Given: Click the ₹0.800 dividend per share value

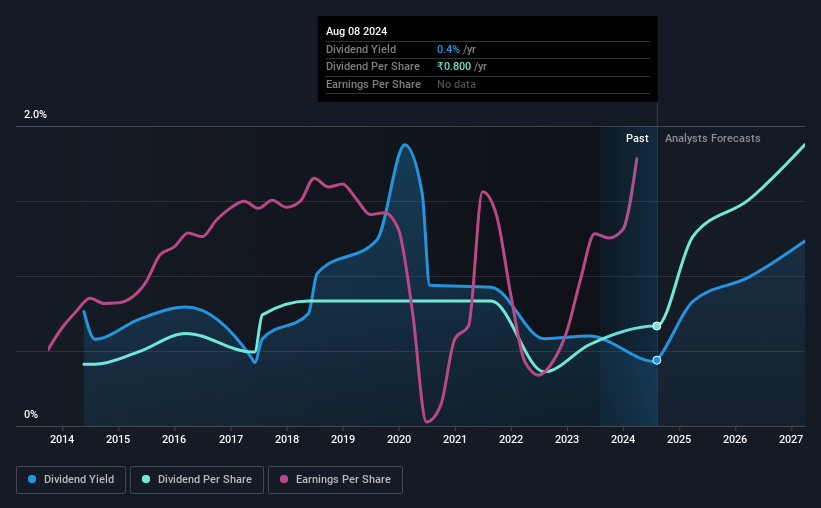Looking at the screenshot, I should [x=454, y=67].
